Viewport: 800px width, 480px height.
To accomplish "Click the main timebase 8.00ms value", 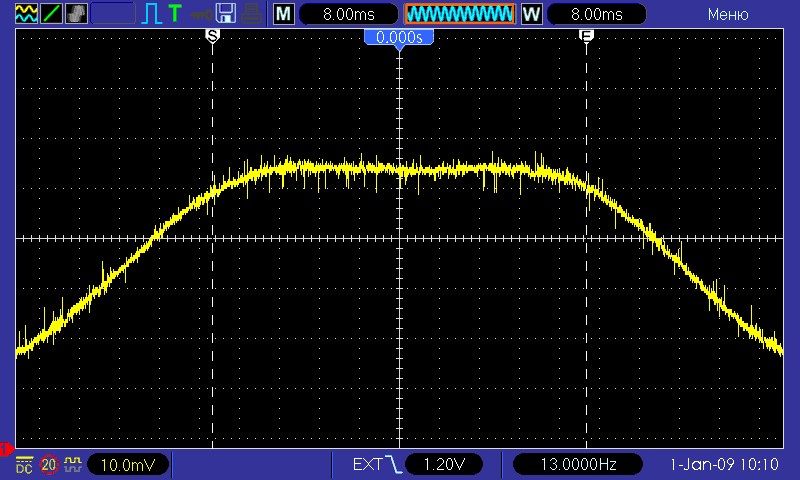I will (348, 14).
